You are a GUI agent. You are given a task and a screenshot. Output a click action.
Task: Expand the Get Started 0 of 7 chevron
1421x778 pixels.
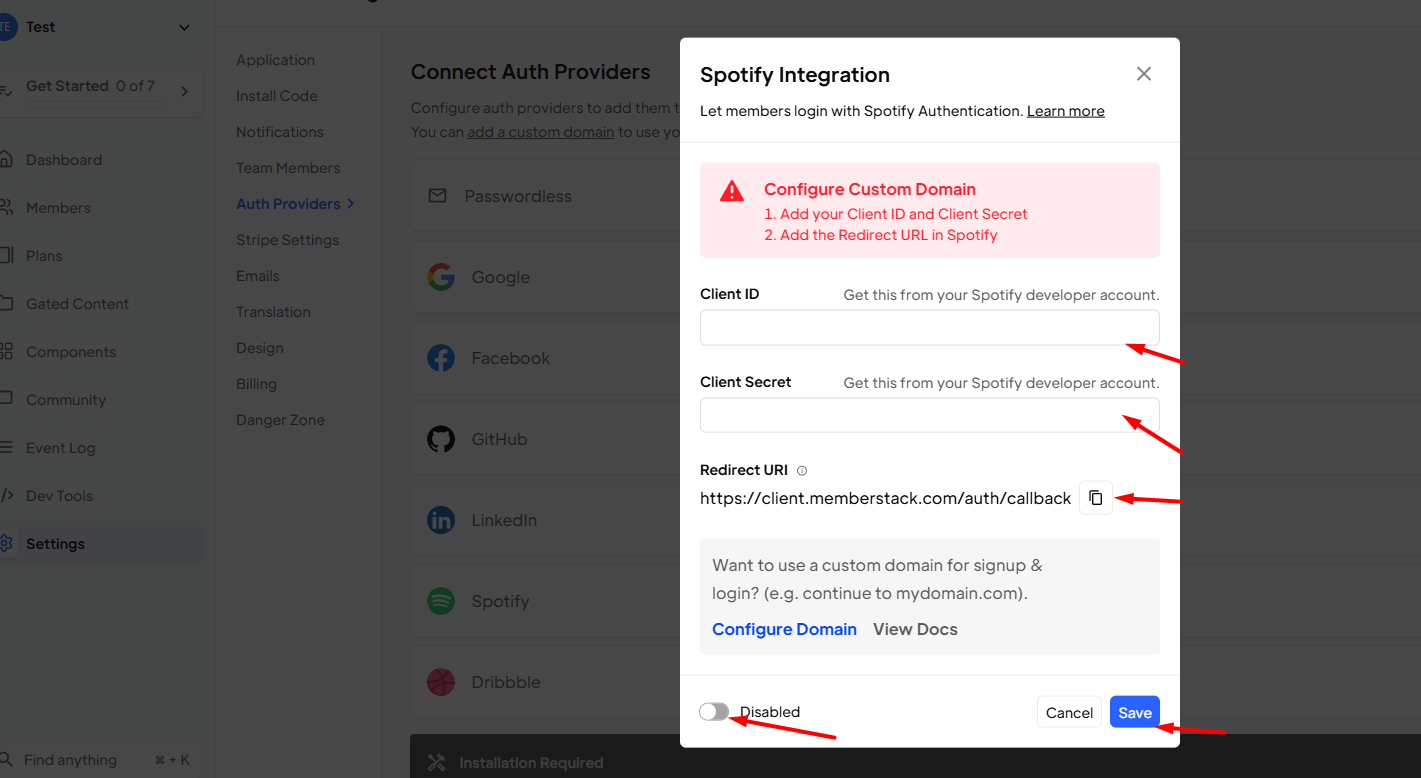tap(184, 91)
